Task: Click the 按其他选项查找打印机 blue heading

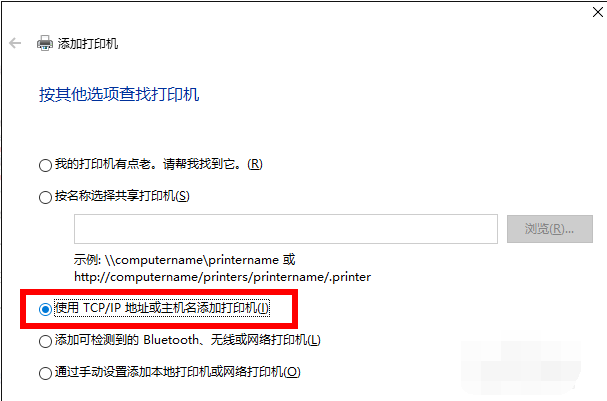Action: [119, 94]
